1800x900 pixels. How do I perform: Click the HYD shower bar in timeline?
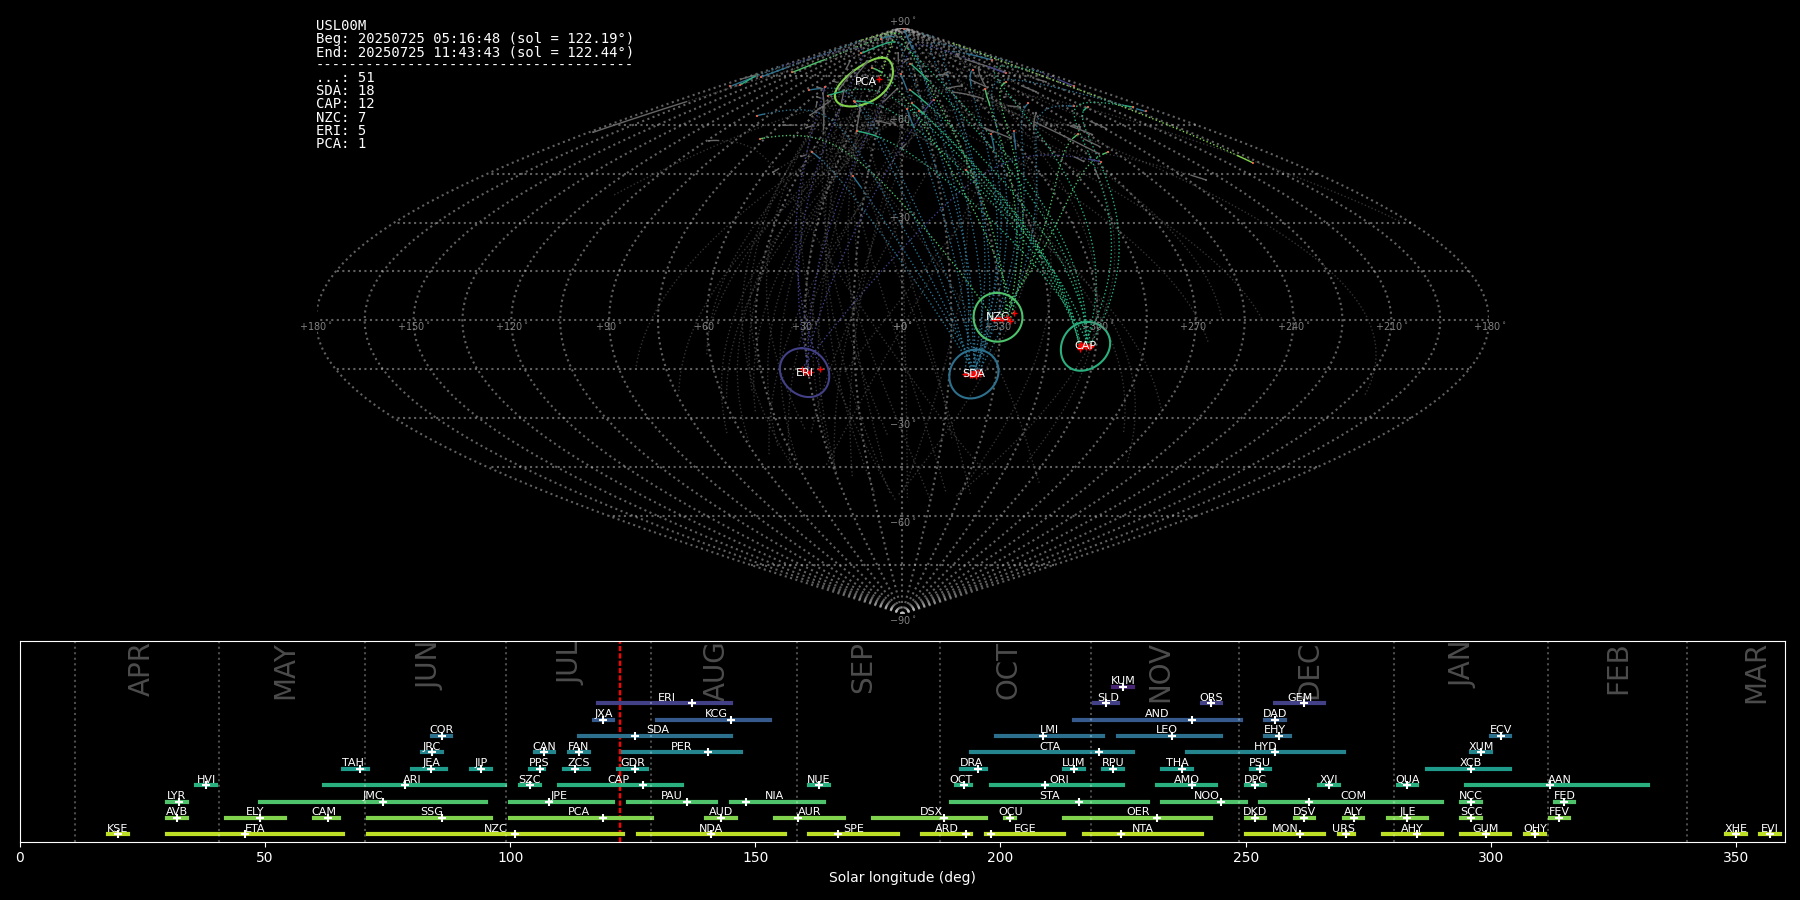(x=1265, y=752)
